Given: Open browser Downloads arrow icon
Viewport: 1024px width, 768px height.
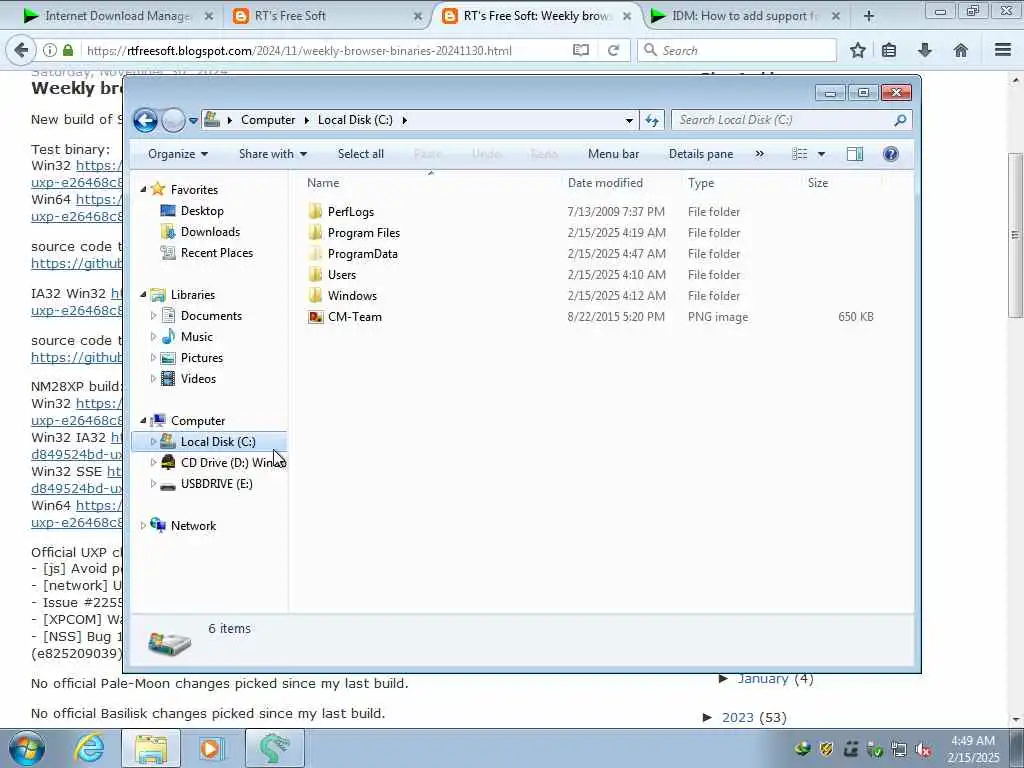Looking at the screenshot, I should [925, 50].
